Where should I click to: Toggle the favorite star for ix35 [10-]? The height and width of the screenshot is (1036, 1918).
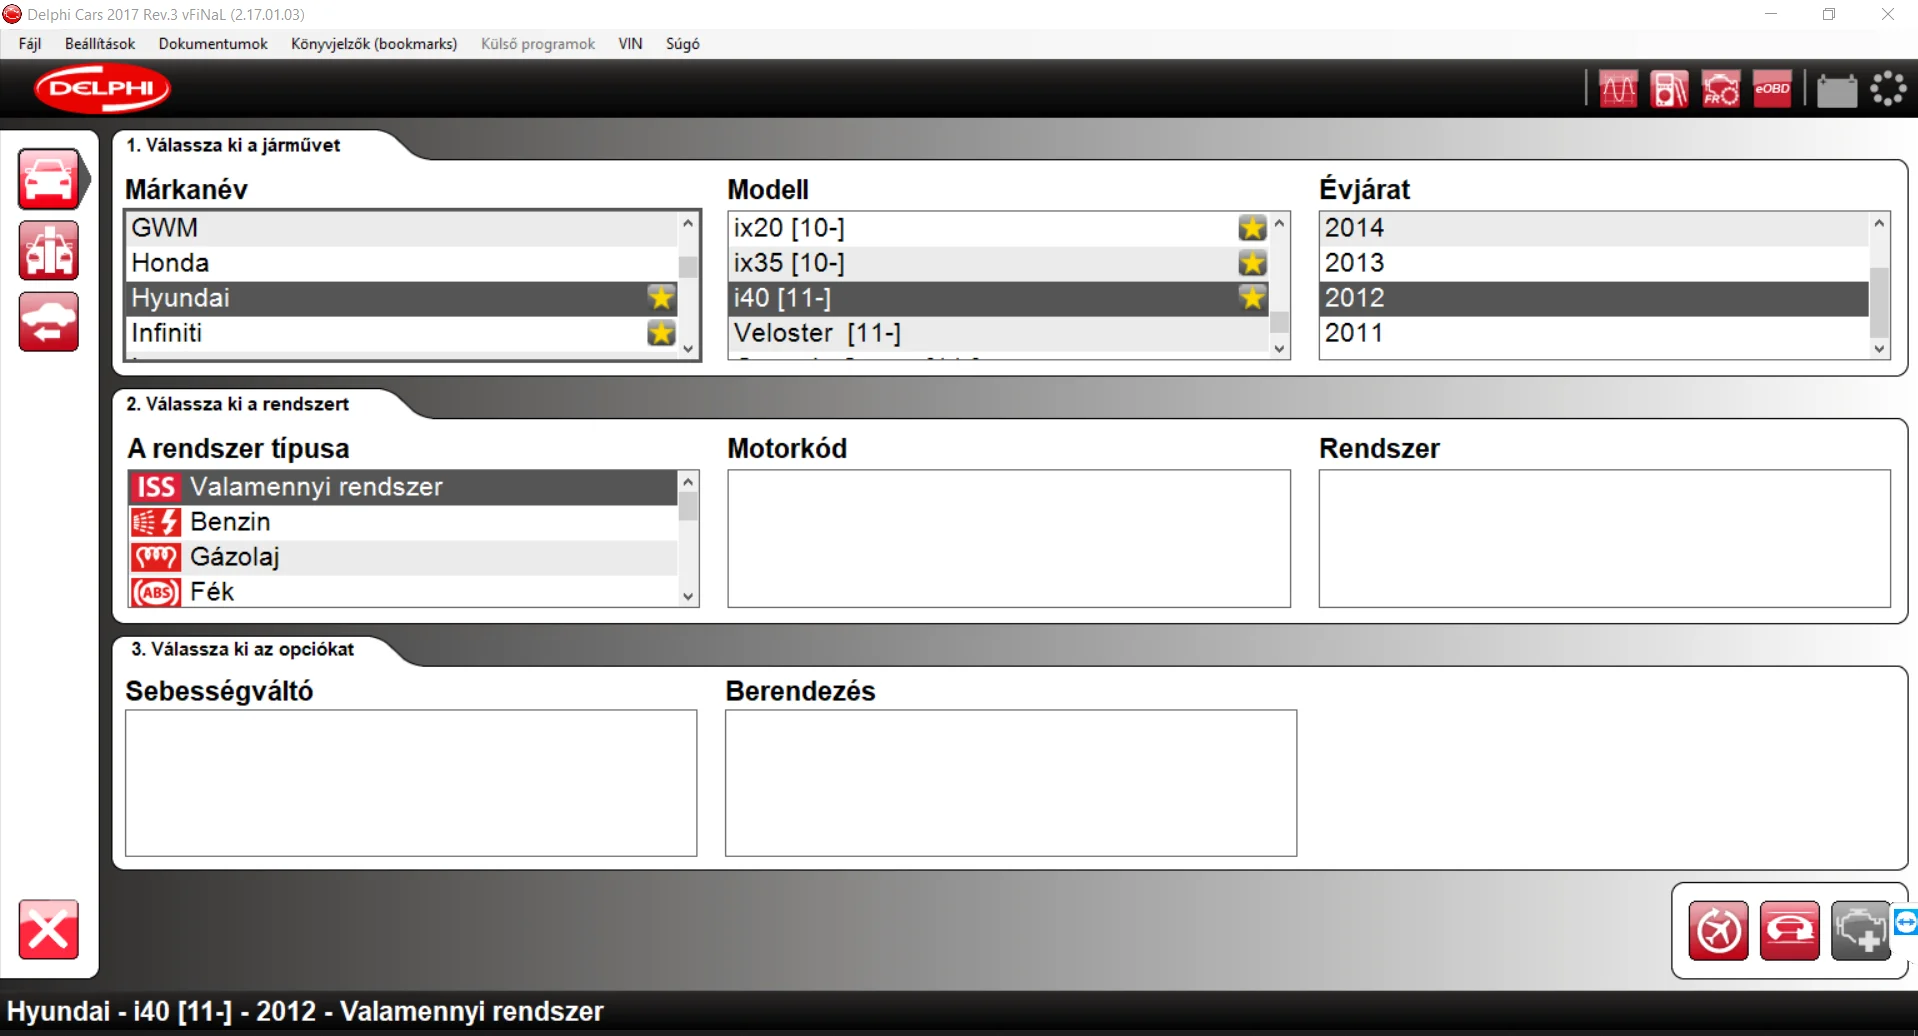coord(1252,263)
